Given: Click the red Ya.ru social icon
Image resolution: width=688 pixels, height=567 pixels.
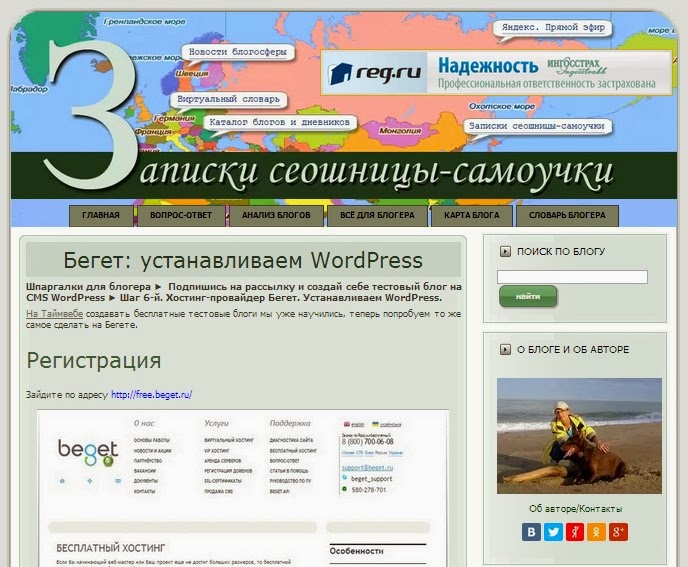Looking at the screenshot, I should [x=575, y=532].
